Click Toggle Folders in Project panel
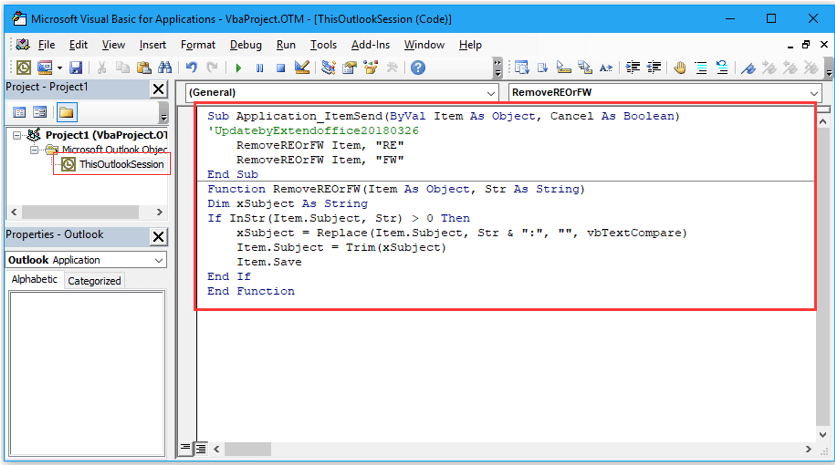835x465 pixels. click(67, 113)
